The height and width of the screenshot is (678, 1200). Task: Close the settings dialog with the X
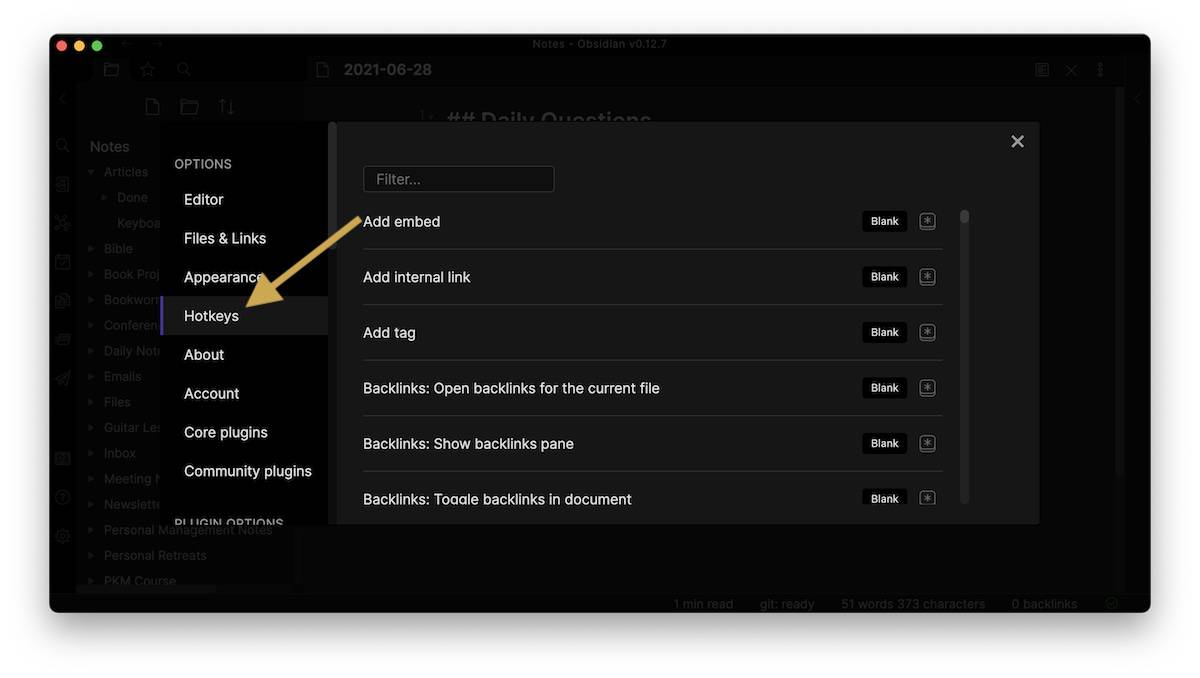[x=1017, y=142]
